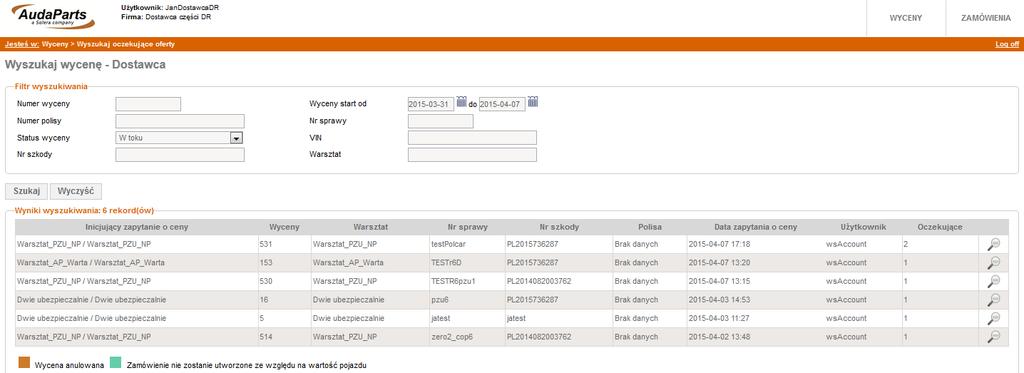Click Warsztat_AP_Warta / Warsztat_AP_Warta initiator cell

tap(136, 263)
